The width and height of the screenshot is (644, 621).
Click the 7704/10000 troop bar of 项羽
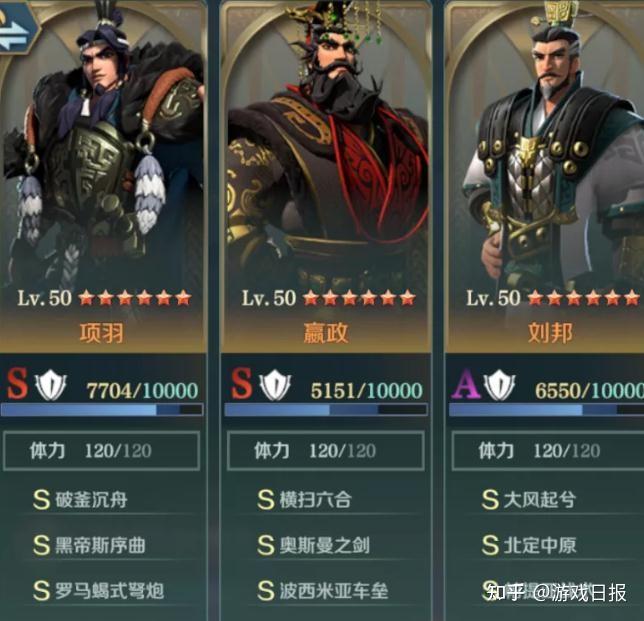tap(102, 409)
